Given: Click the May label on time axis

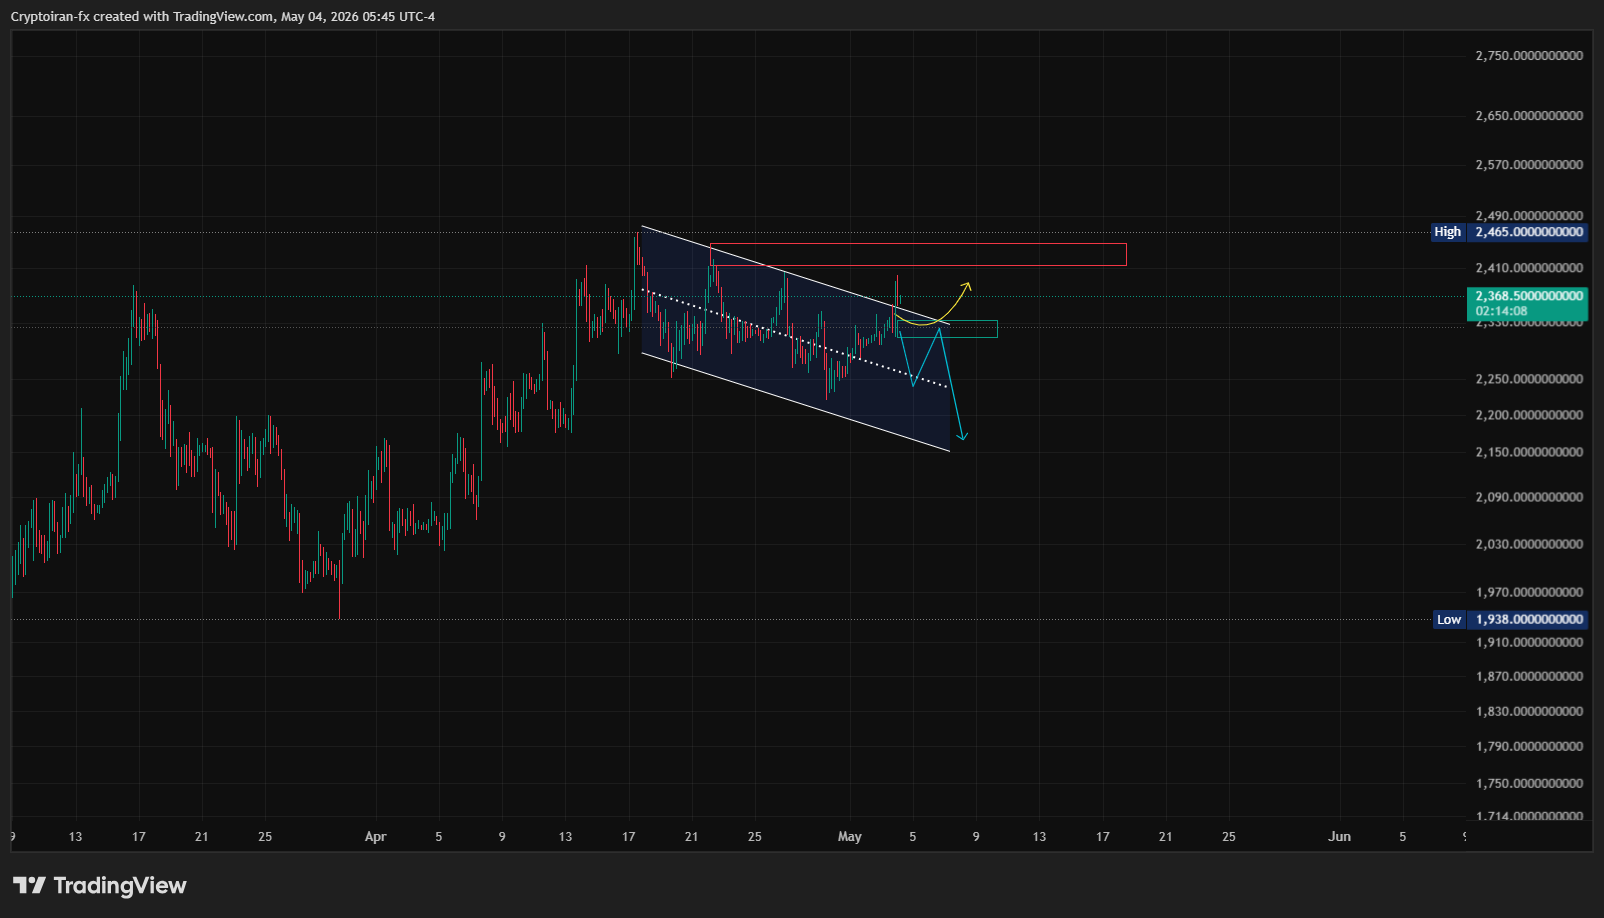Looking at the screenshot, I should click(850, 837).
